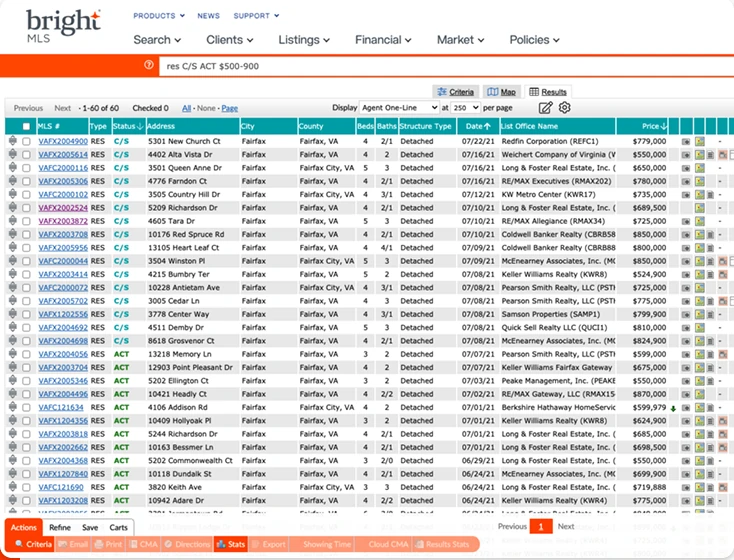Image resolution: width=734 pixels, height=560 pixels.
Task: Open the Market menu
Action: pos(460,40)
